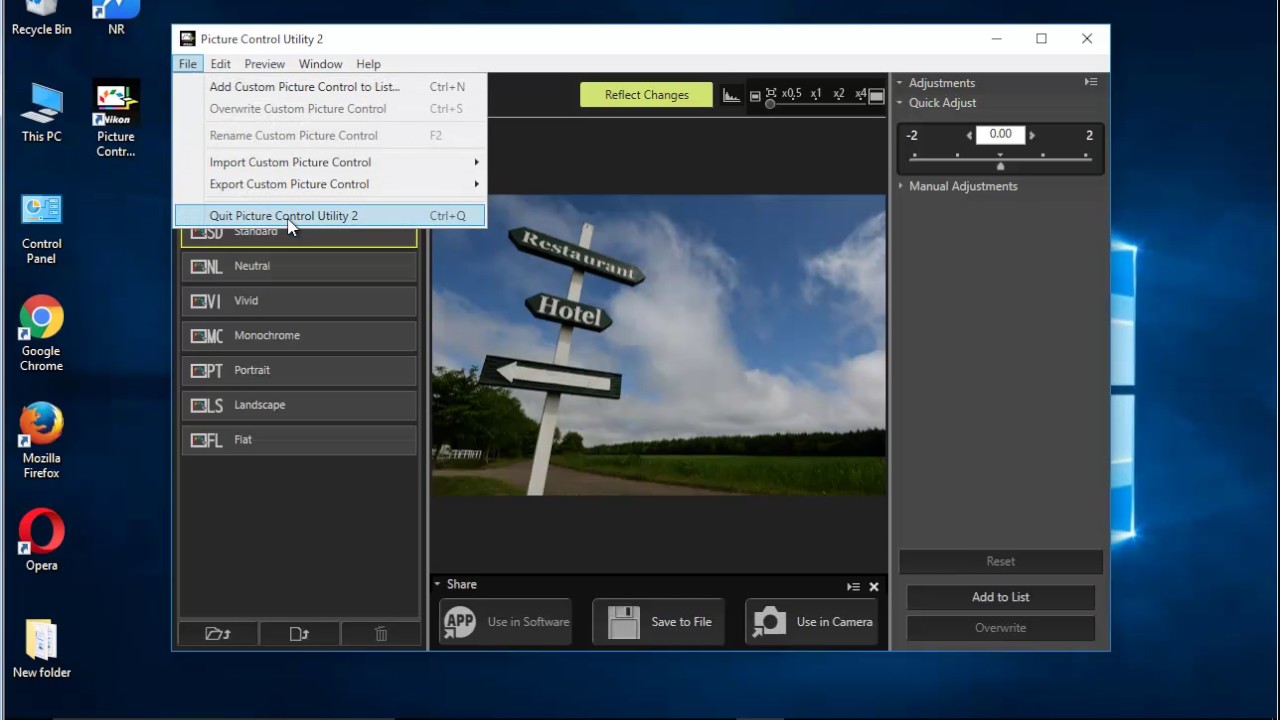Open the Preview menu
Viewport: 1280px width, 720px height.
[x=265, y=64]
